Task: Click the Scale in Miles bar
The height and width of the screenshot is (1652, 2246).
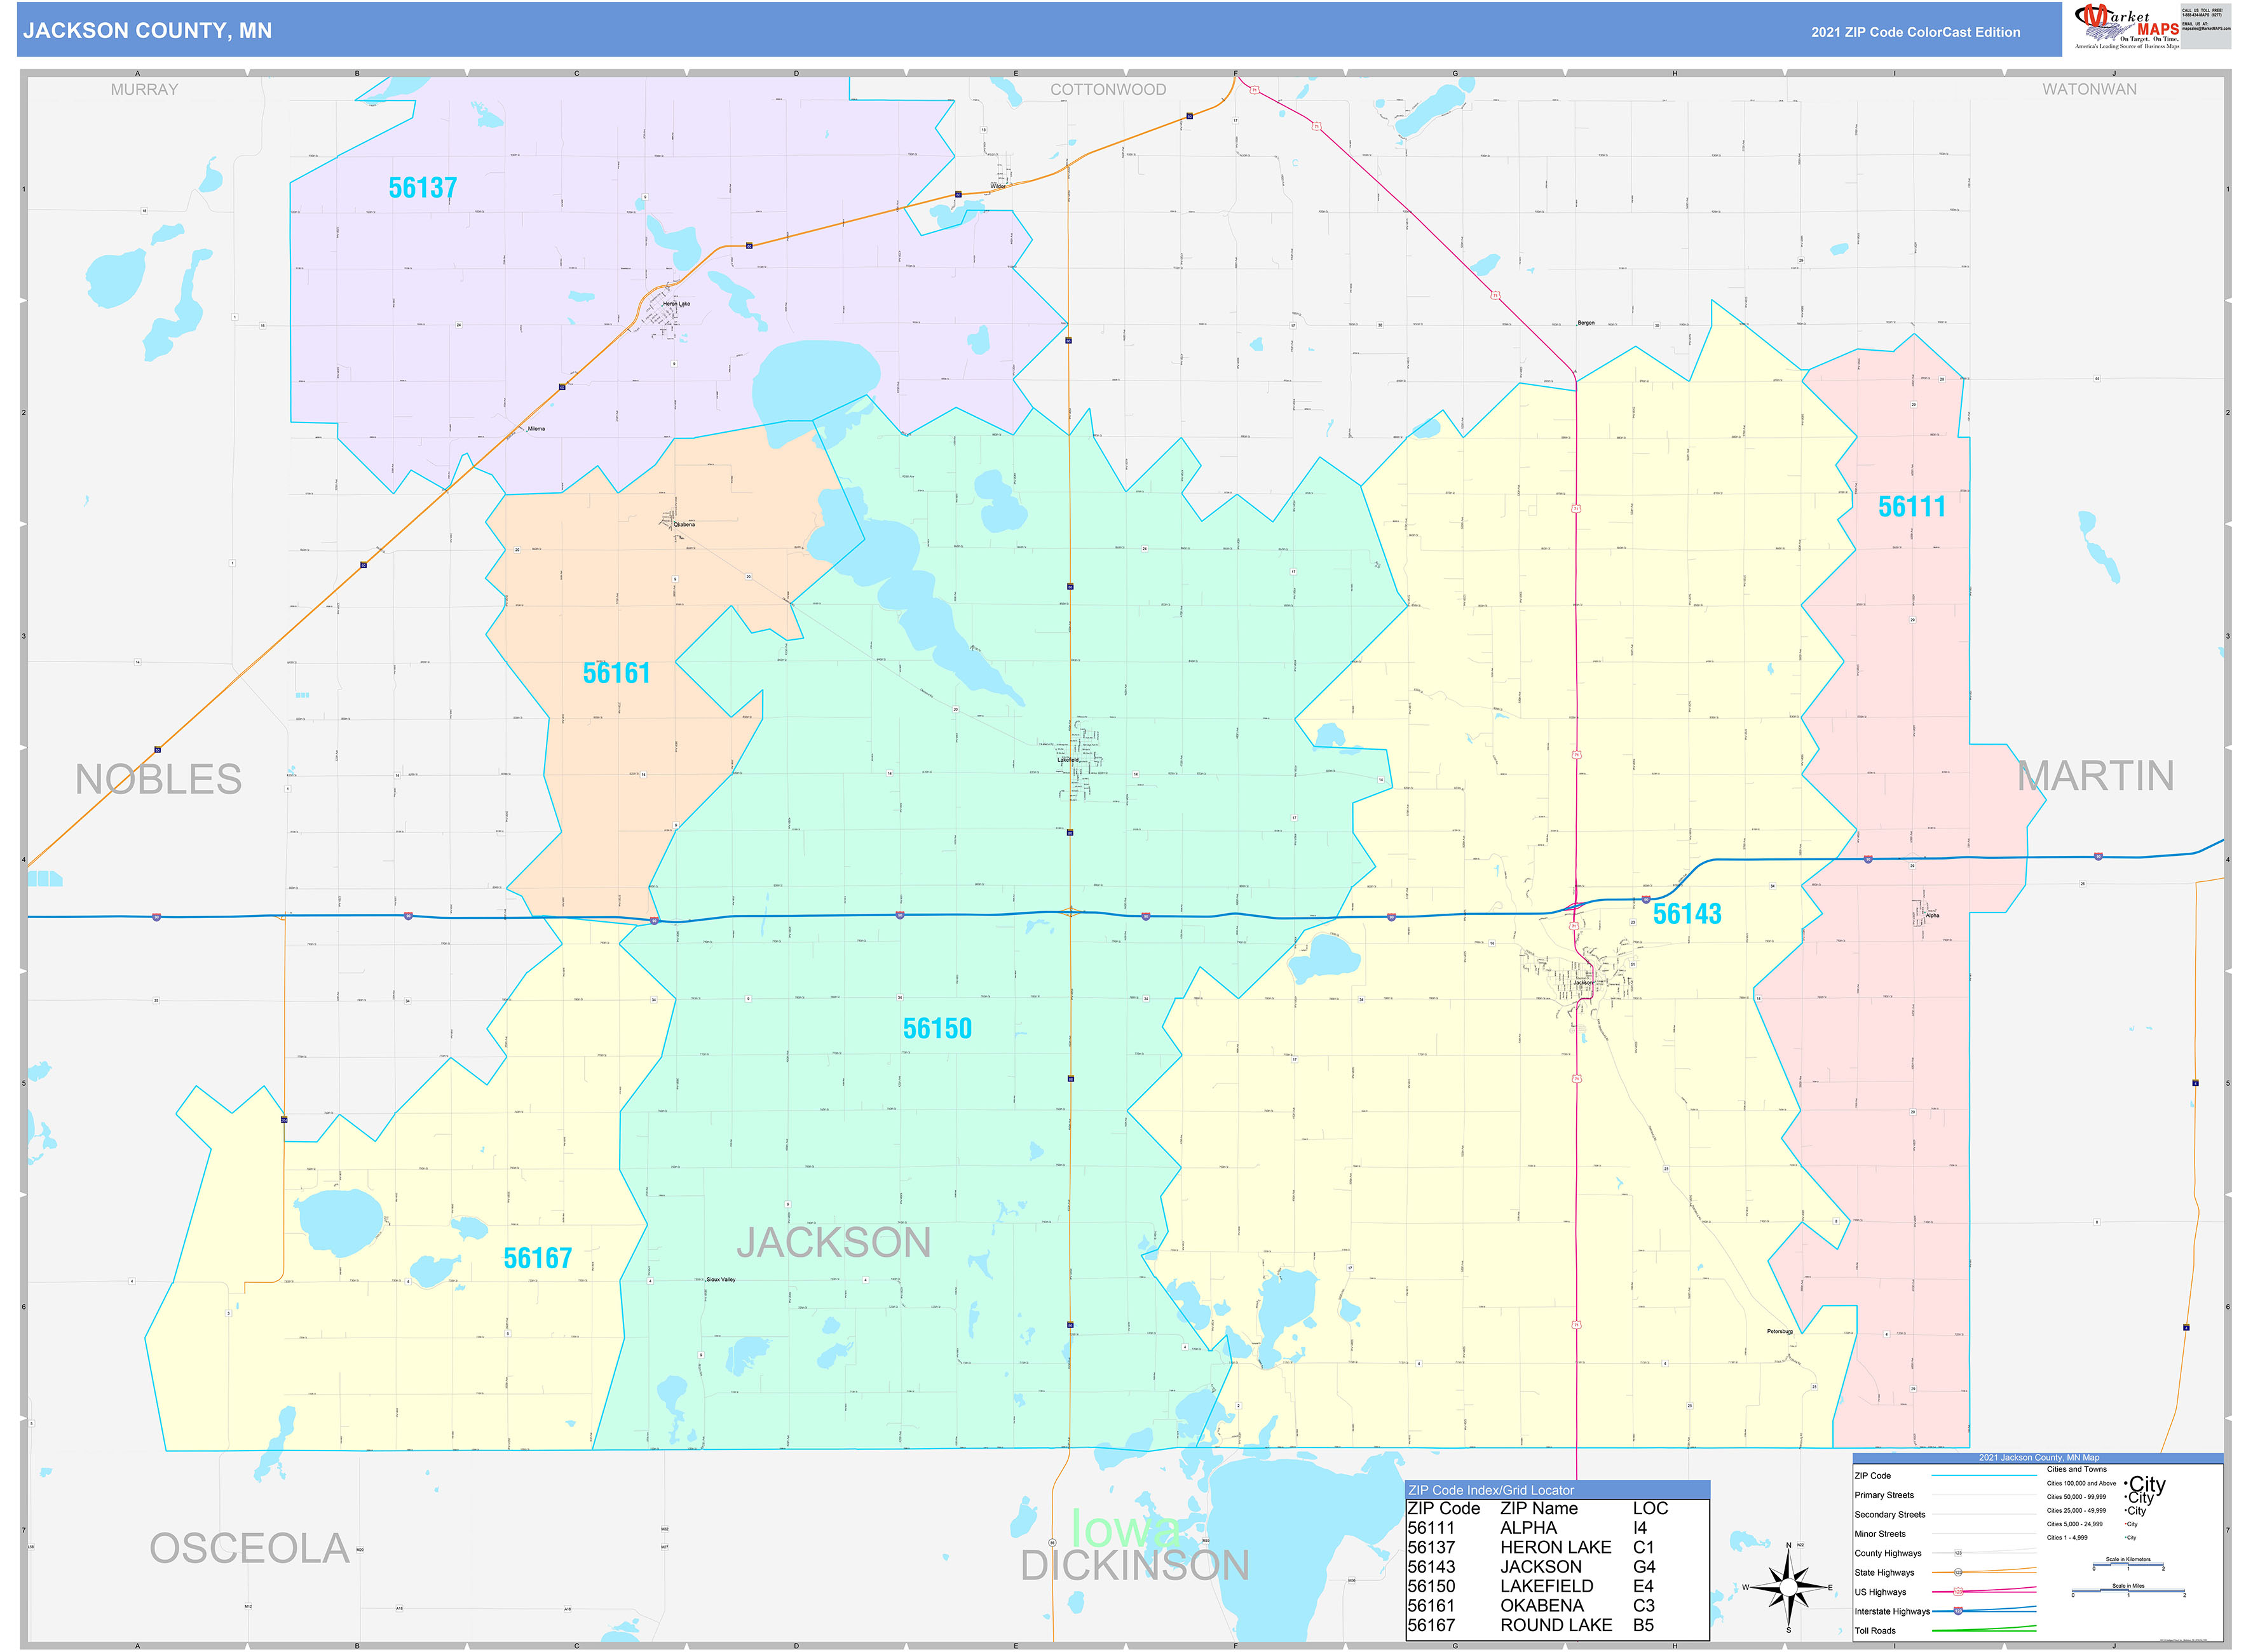Action: (x=2128, y=1591)
